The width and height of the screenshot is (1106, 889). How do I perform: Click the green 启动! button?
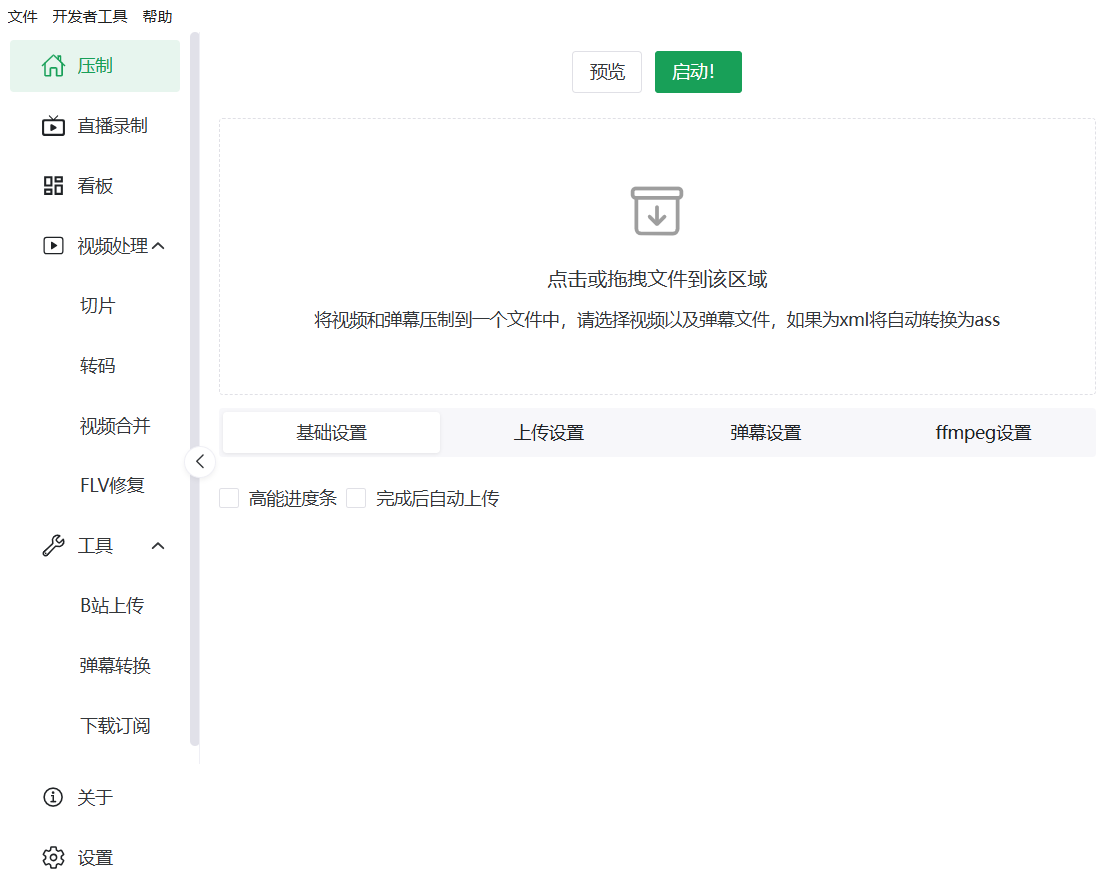698,72
